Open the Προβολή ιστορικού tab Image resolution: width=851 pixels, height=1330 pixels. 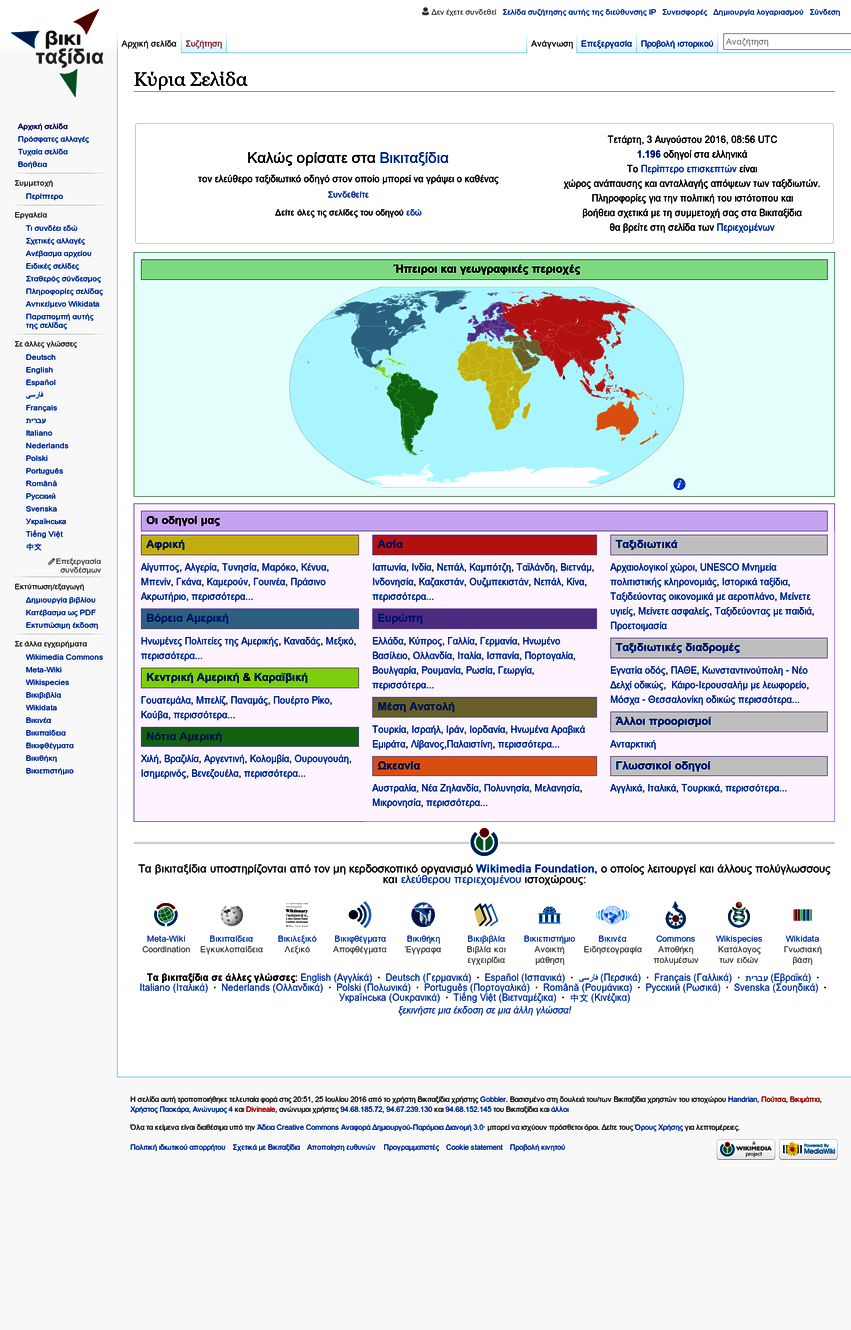point(677,44)
